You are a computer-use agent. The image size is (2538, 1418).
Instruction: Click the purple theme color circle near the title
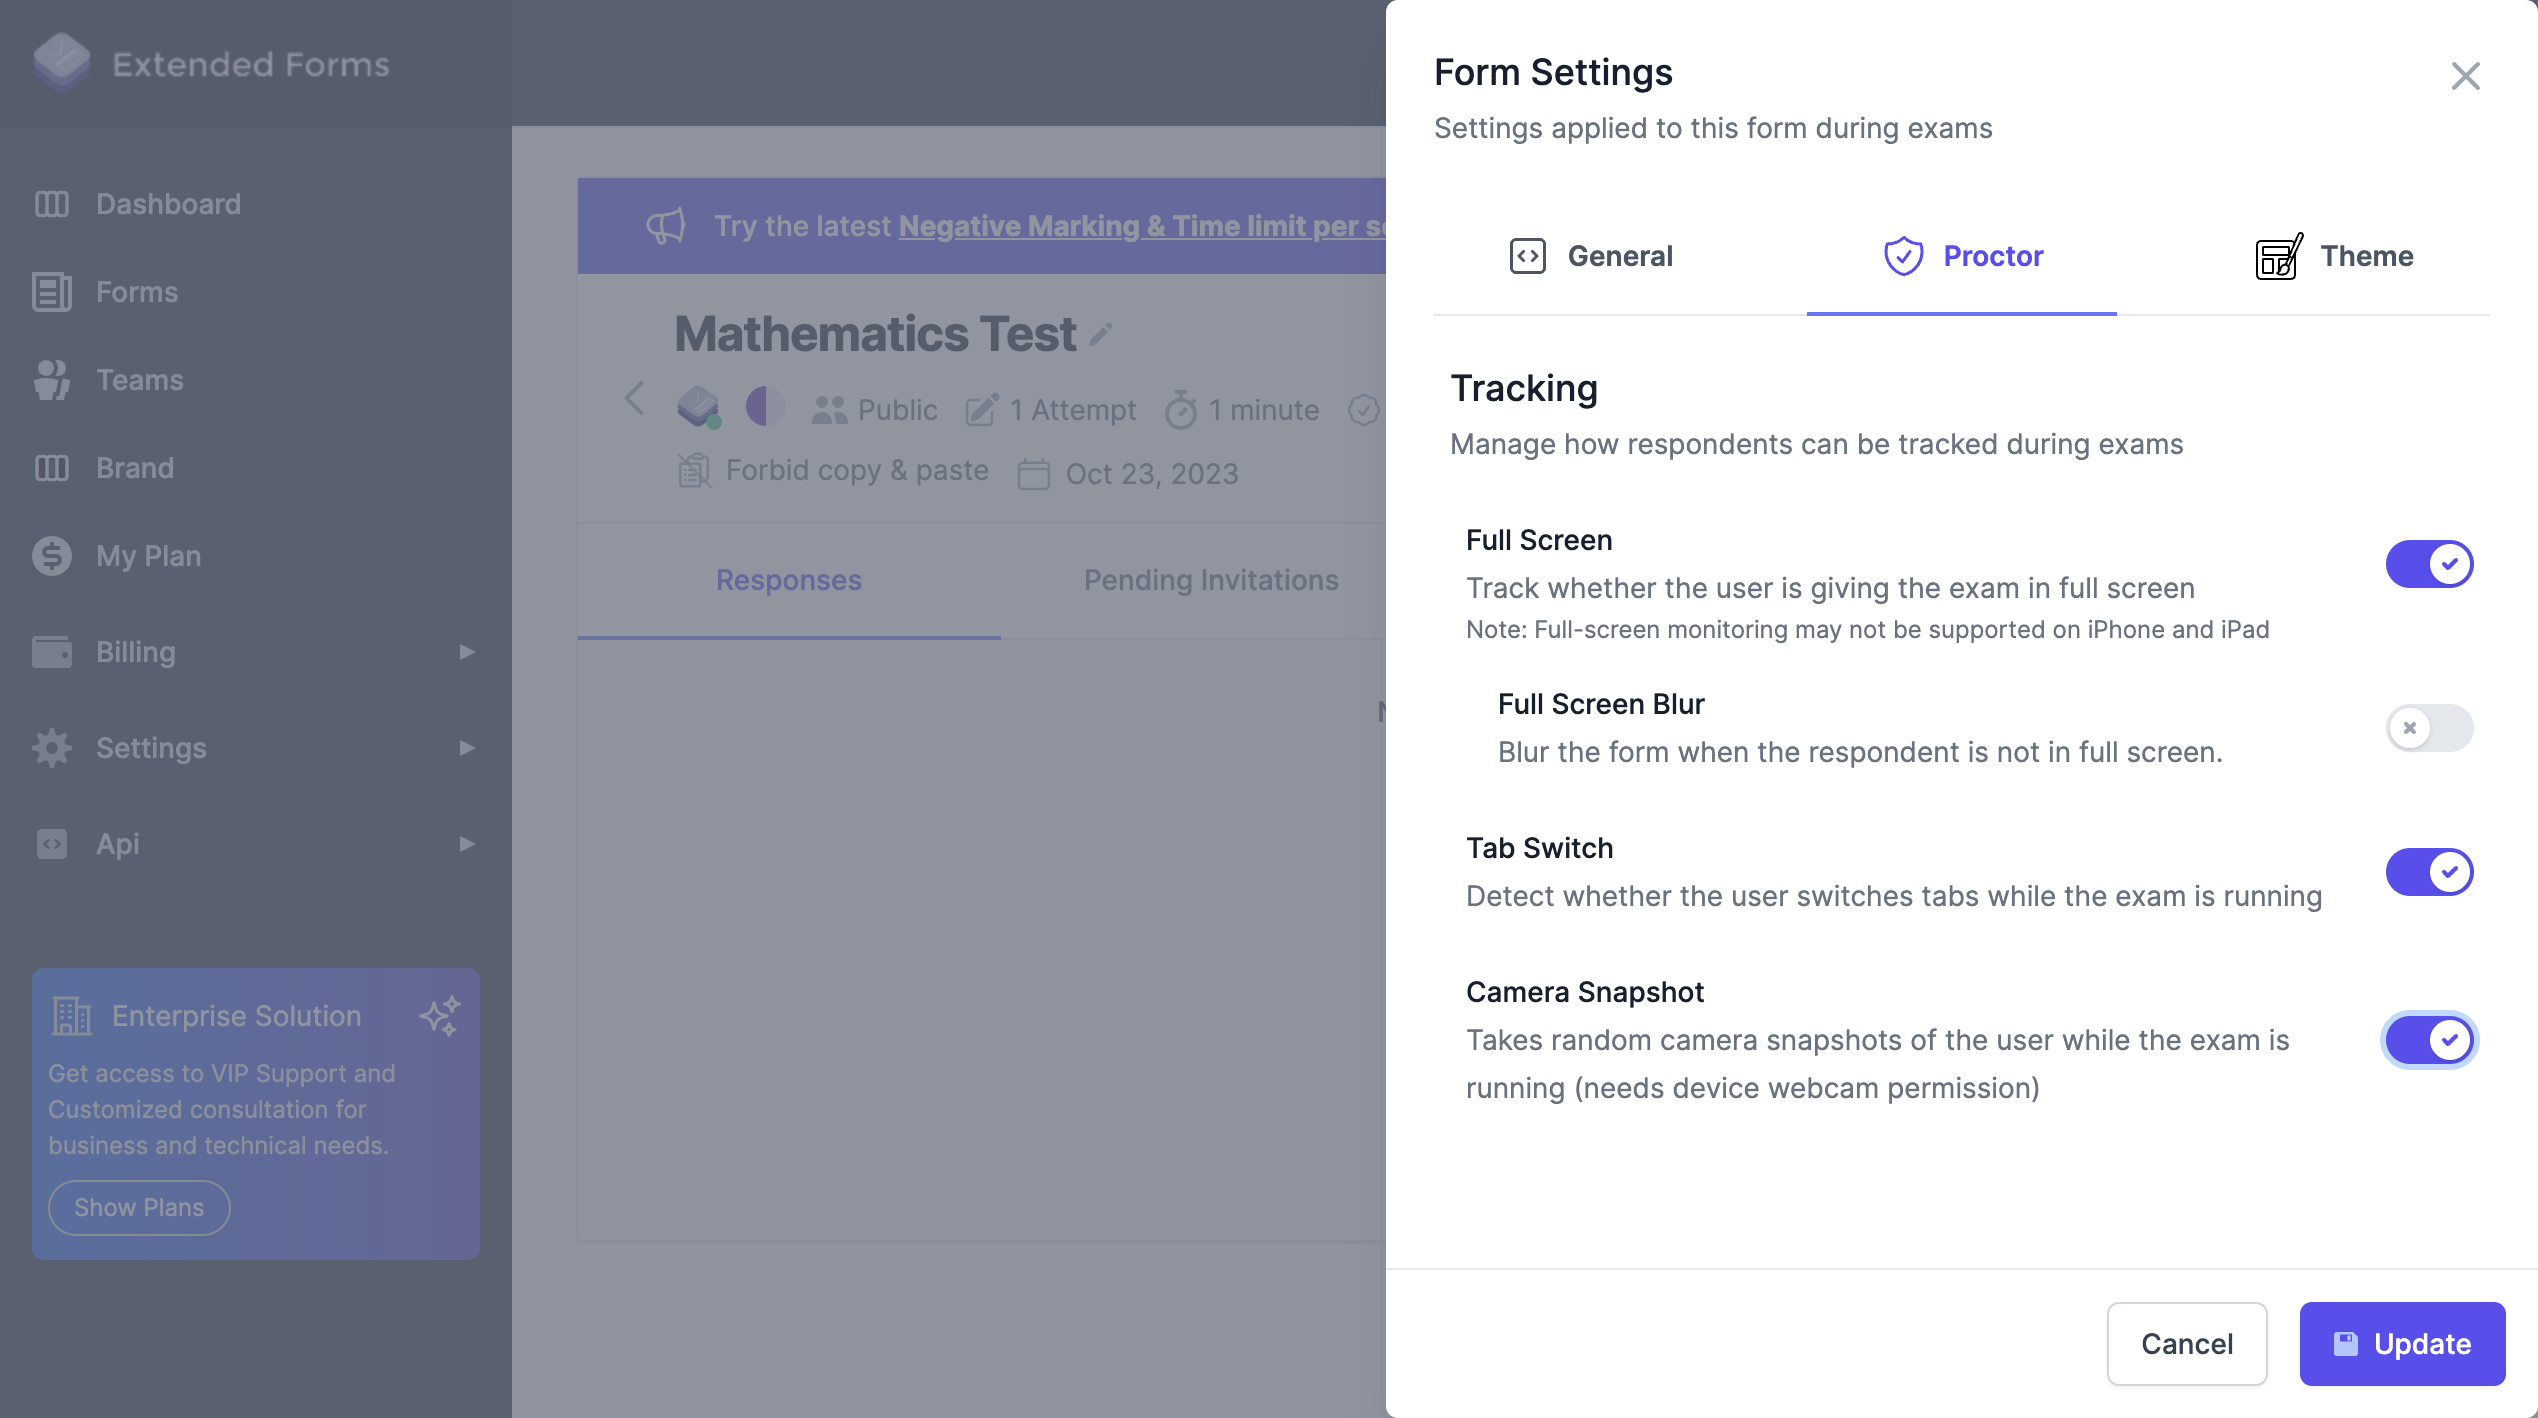[764, 408]
